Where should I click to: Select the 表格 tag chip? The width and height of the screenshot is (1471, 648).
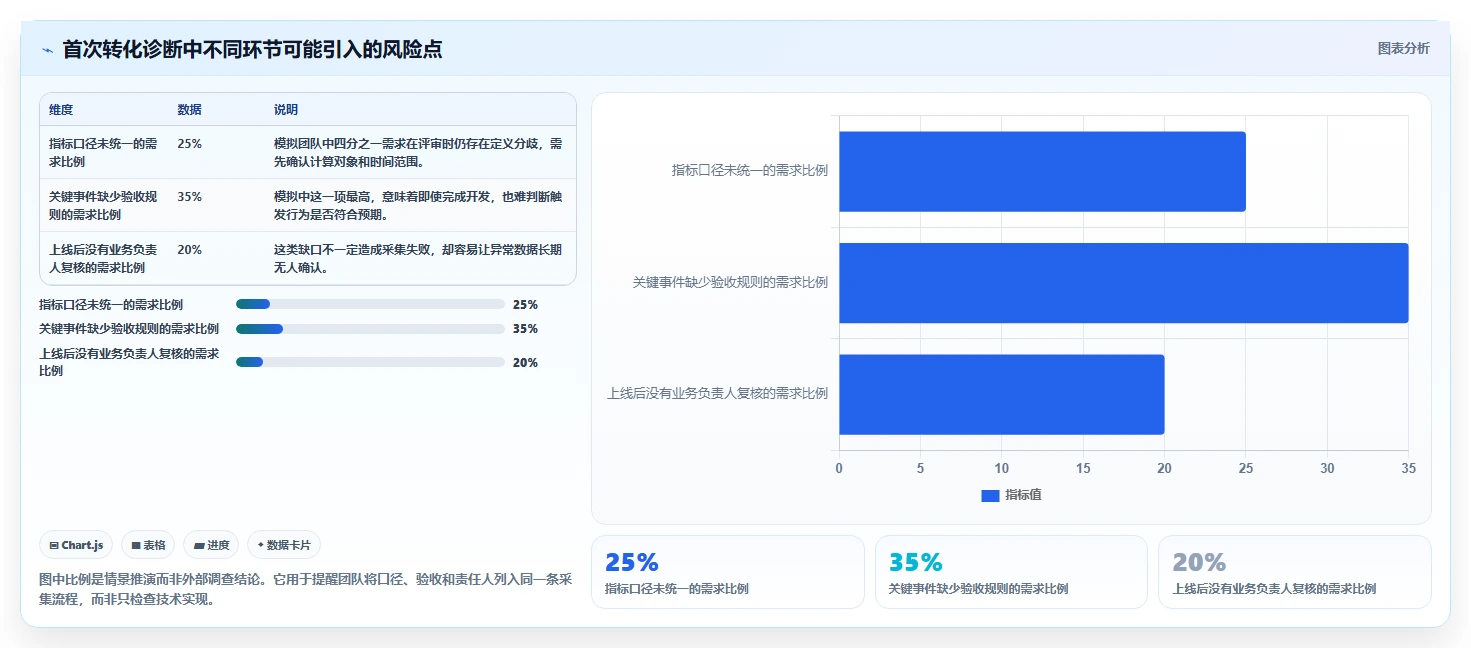148,545
